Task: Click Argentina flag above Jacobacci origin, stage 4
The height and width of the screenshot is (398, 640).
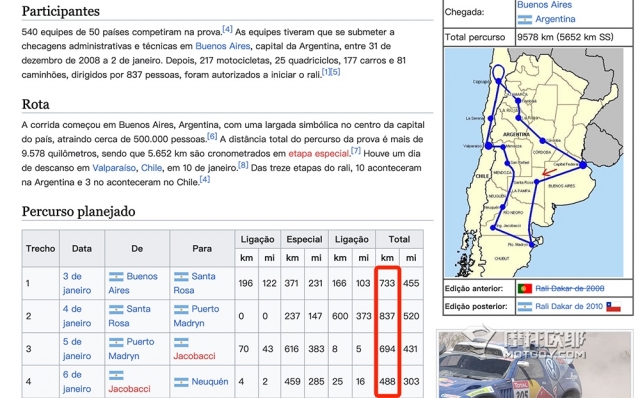Action: [116, 375]
